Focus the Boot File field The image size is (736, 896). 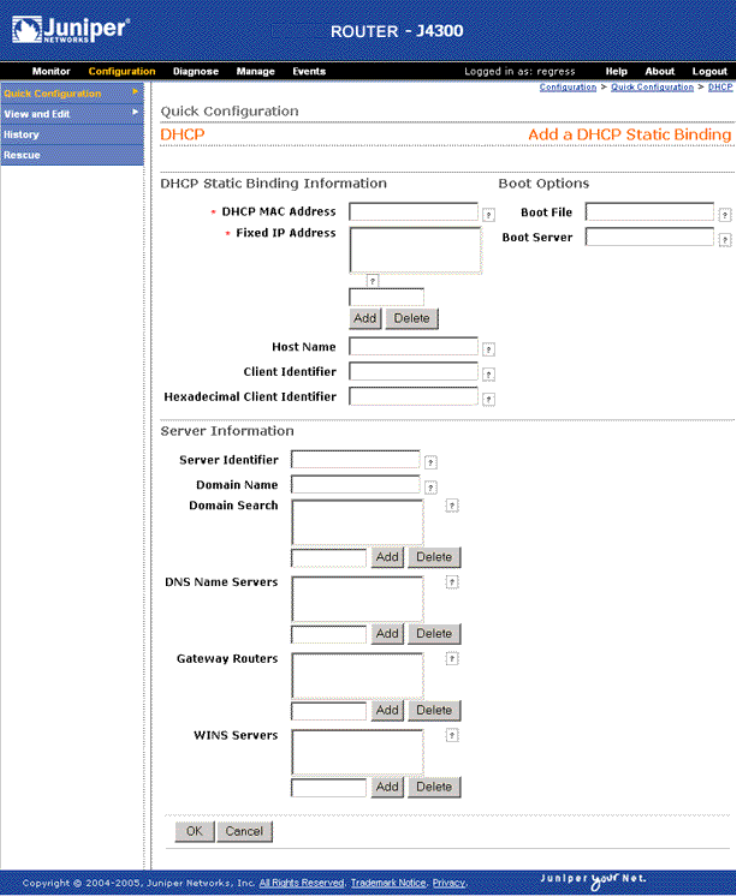[650, 212]
